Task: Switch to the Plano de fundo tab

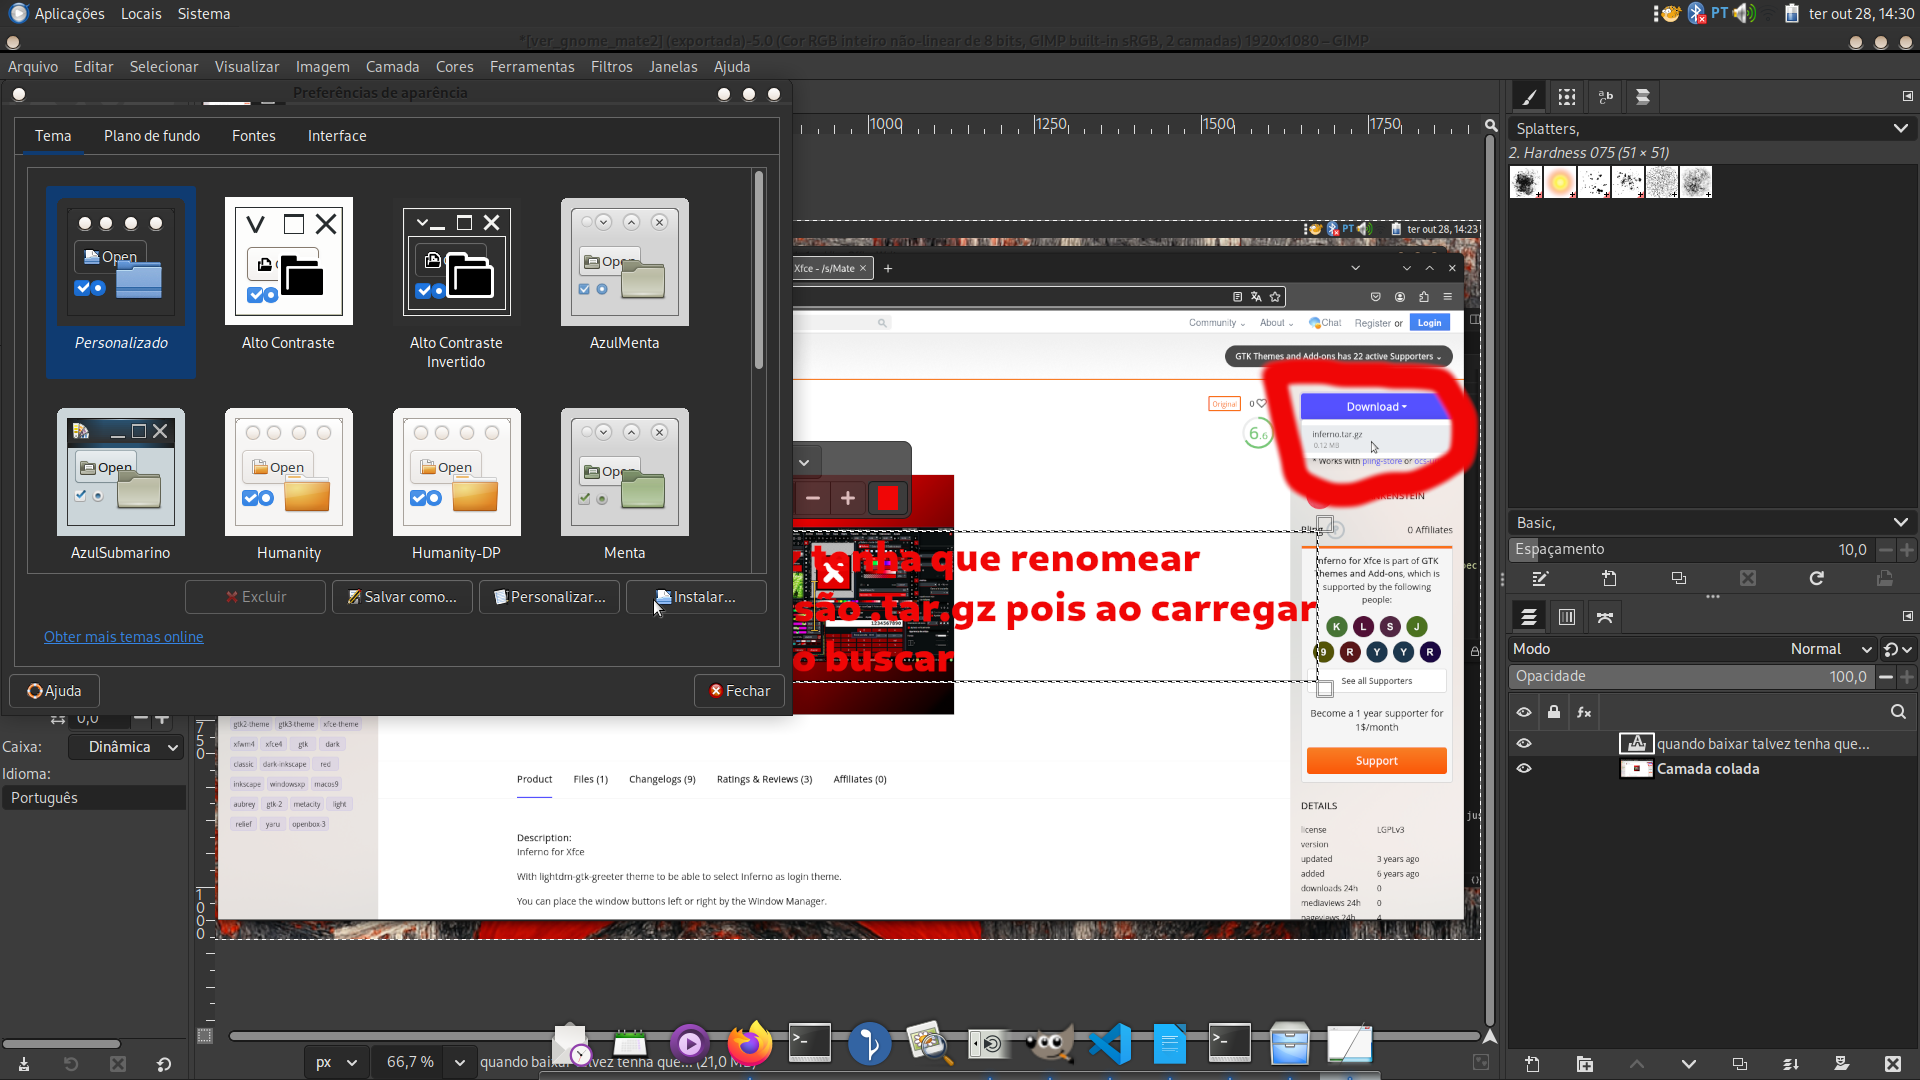Action: (152, 136)
